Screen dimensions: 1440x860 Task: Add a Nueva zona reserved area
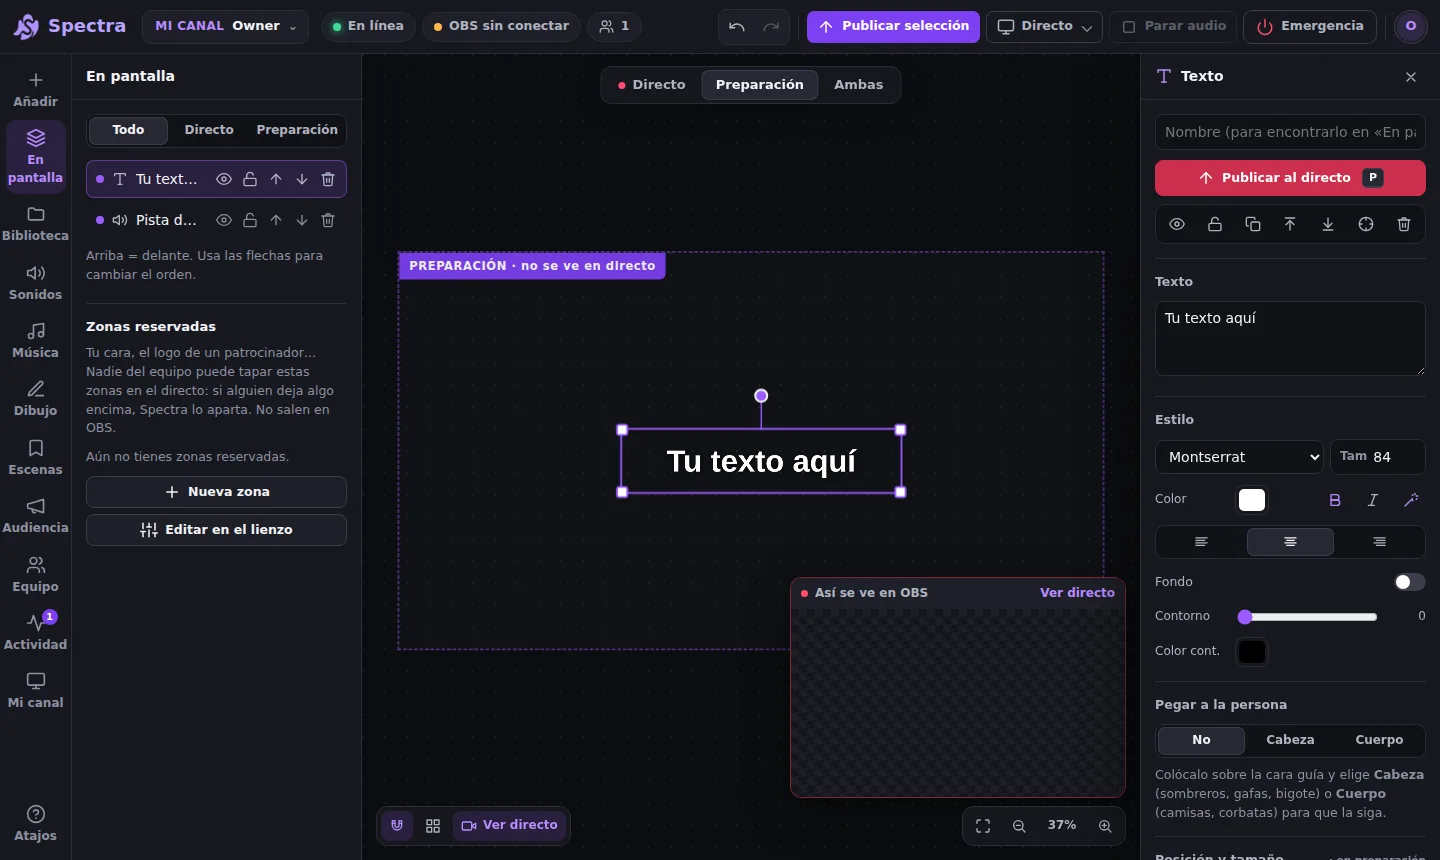pos(216,492)
